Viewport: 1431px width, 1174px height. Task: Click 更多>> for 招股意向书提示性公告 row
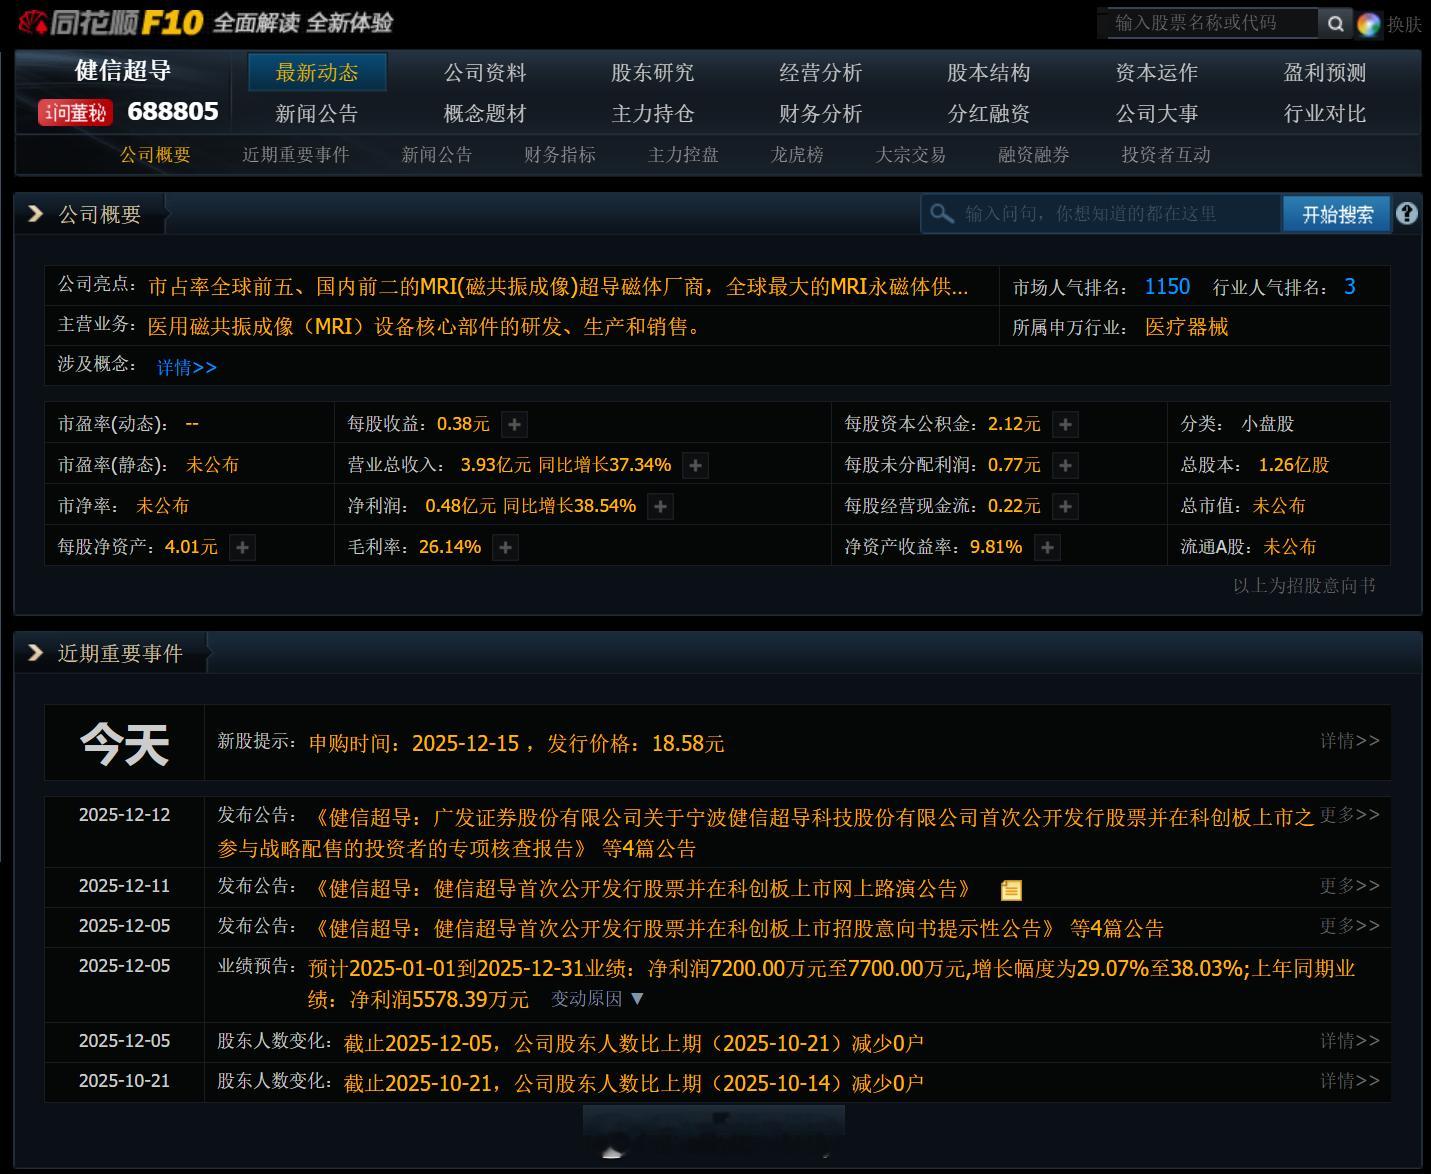pyautogui.click(x=1349, y=926)
